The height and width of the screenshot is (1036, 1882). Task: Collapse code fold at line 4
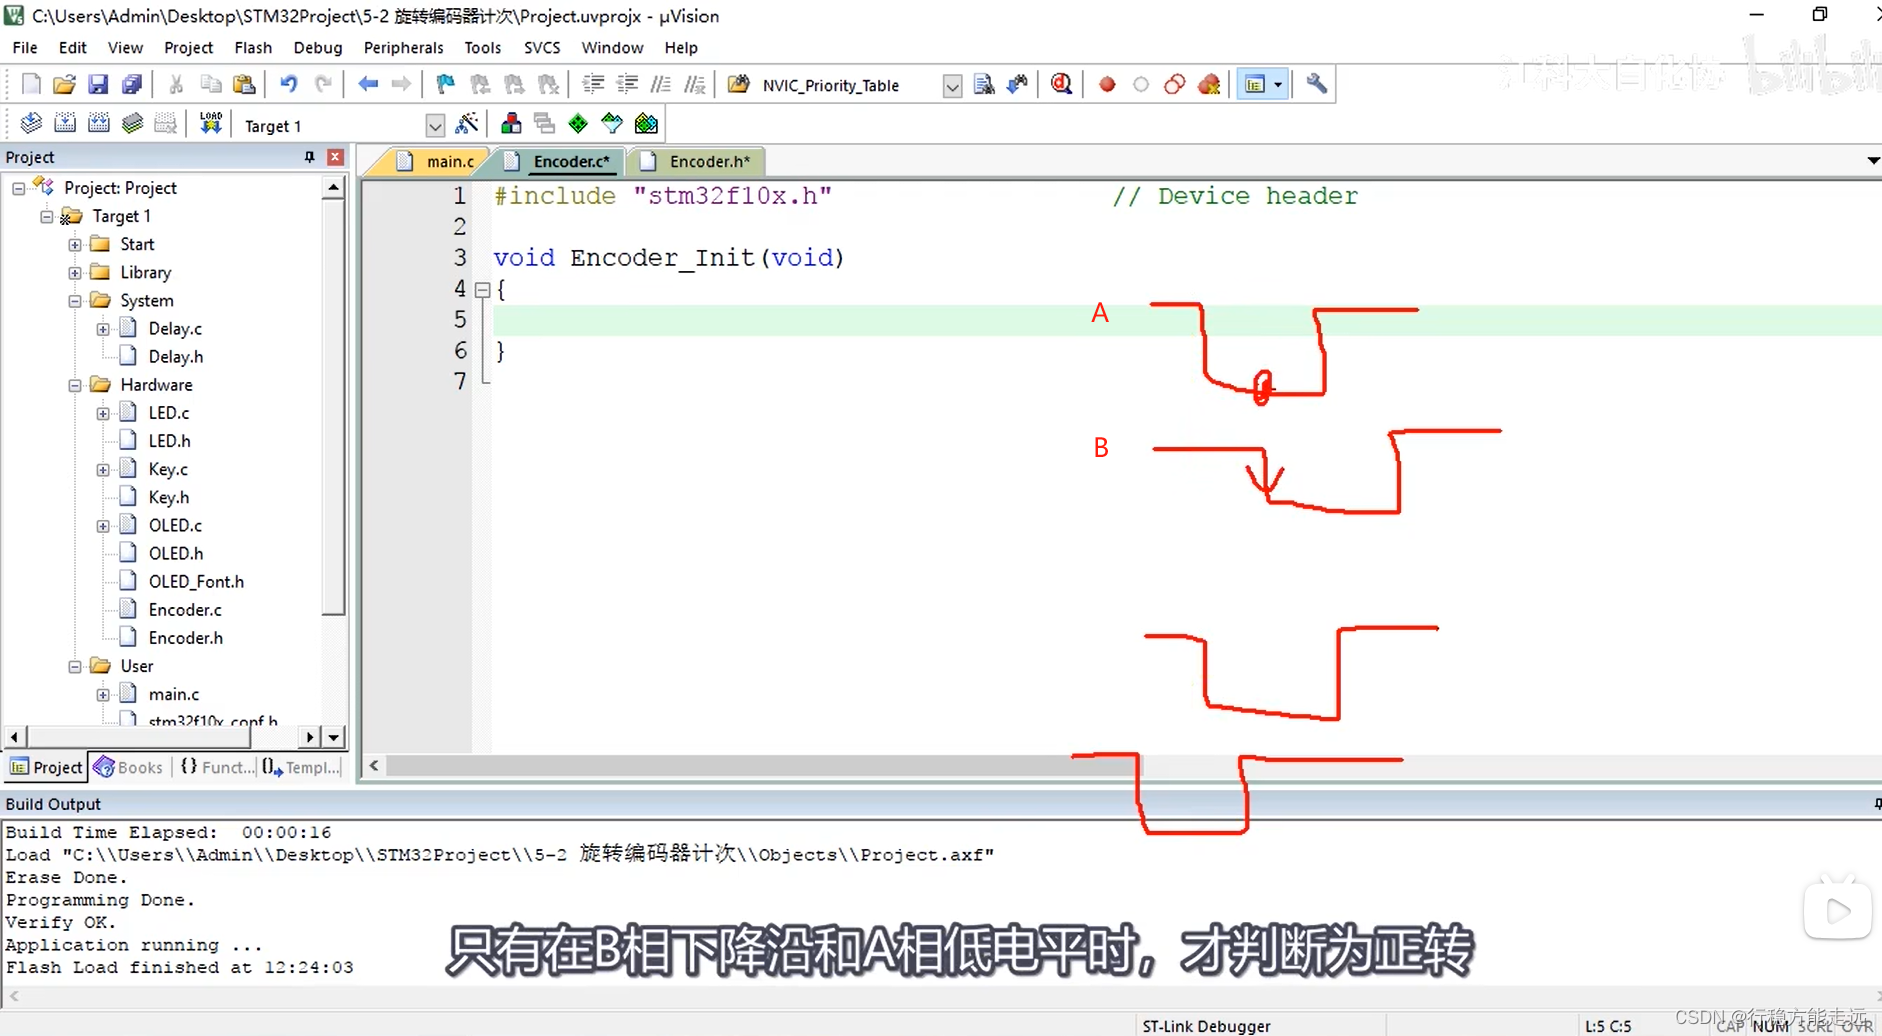(482, 290)
